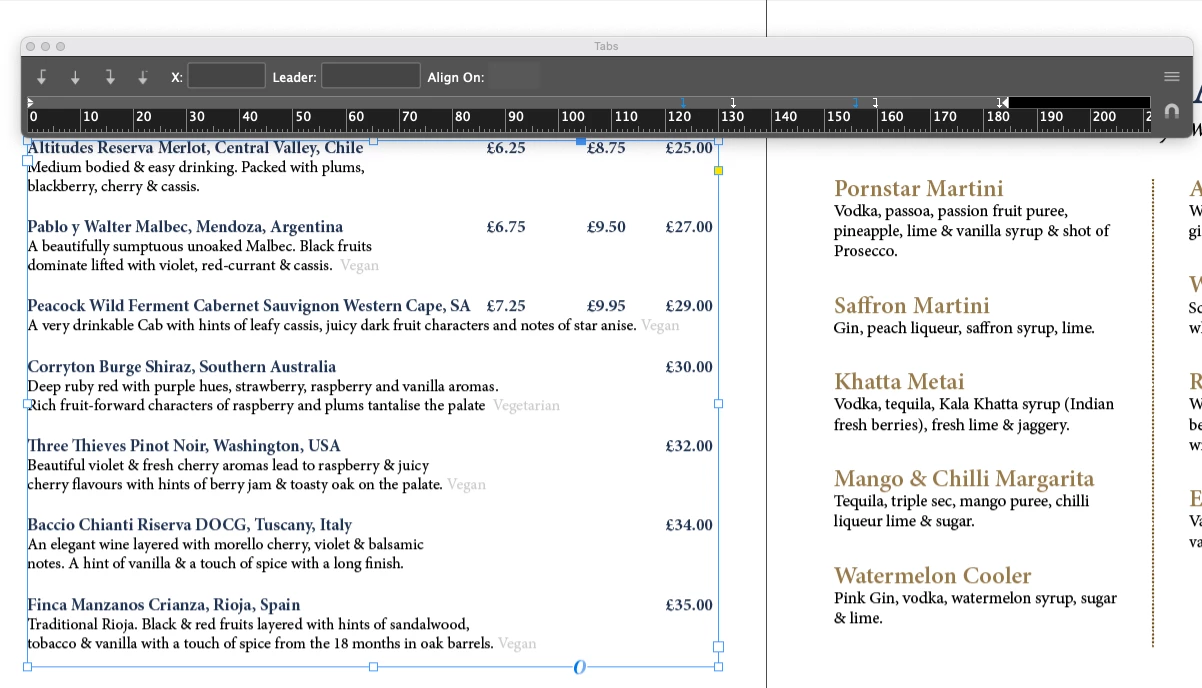This screenshot has width=1202, height=688.
Task: Click Three Thieves Pinot Noir title
Action: (183, 445)
